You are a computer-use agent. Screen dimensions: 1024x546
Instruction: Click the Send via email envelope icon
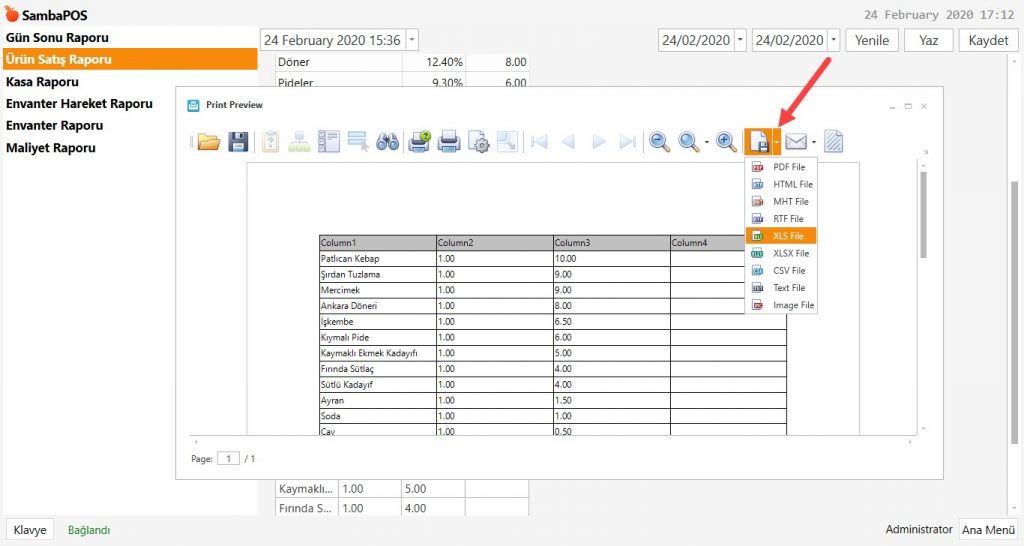pyautogui.click(x=796, y=142)
